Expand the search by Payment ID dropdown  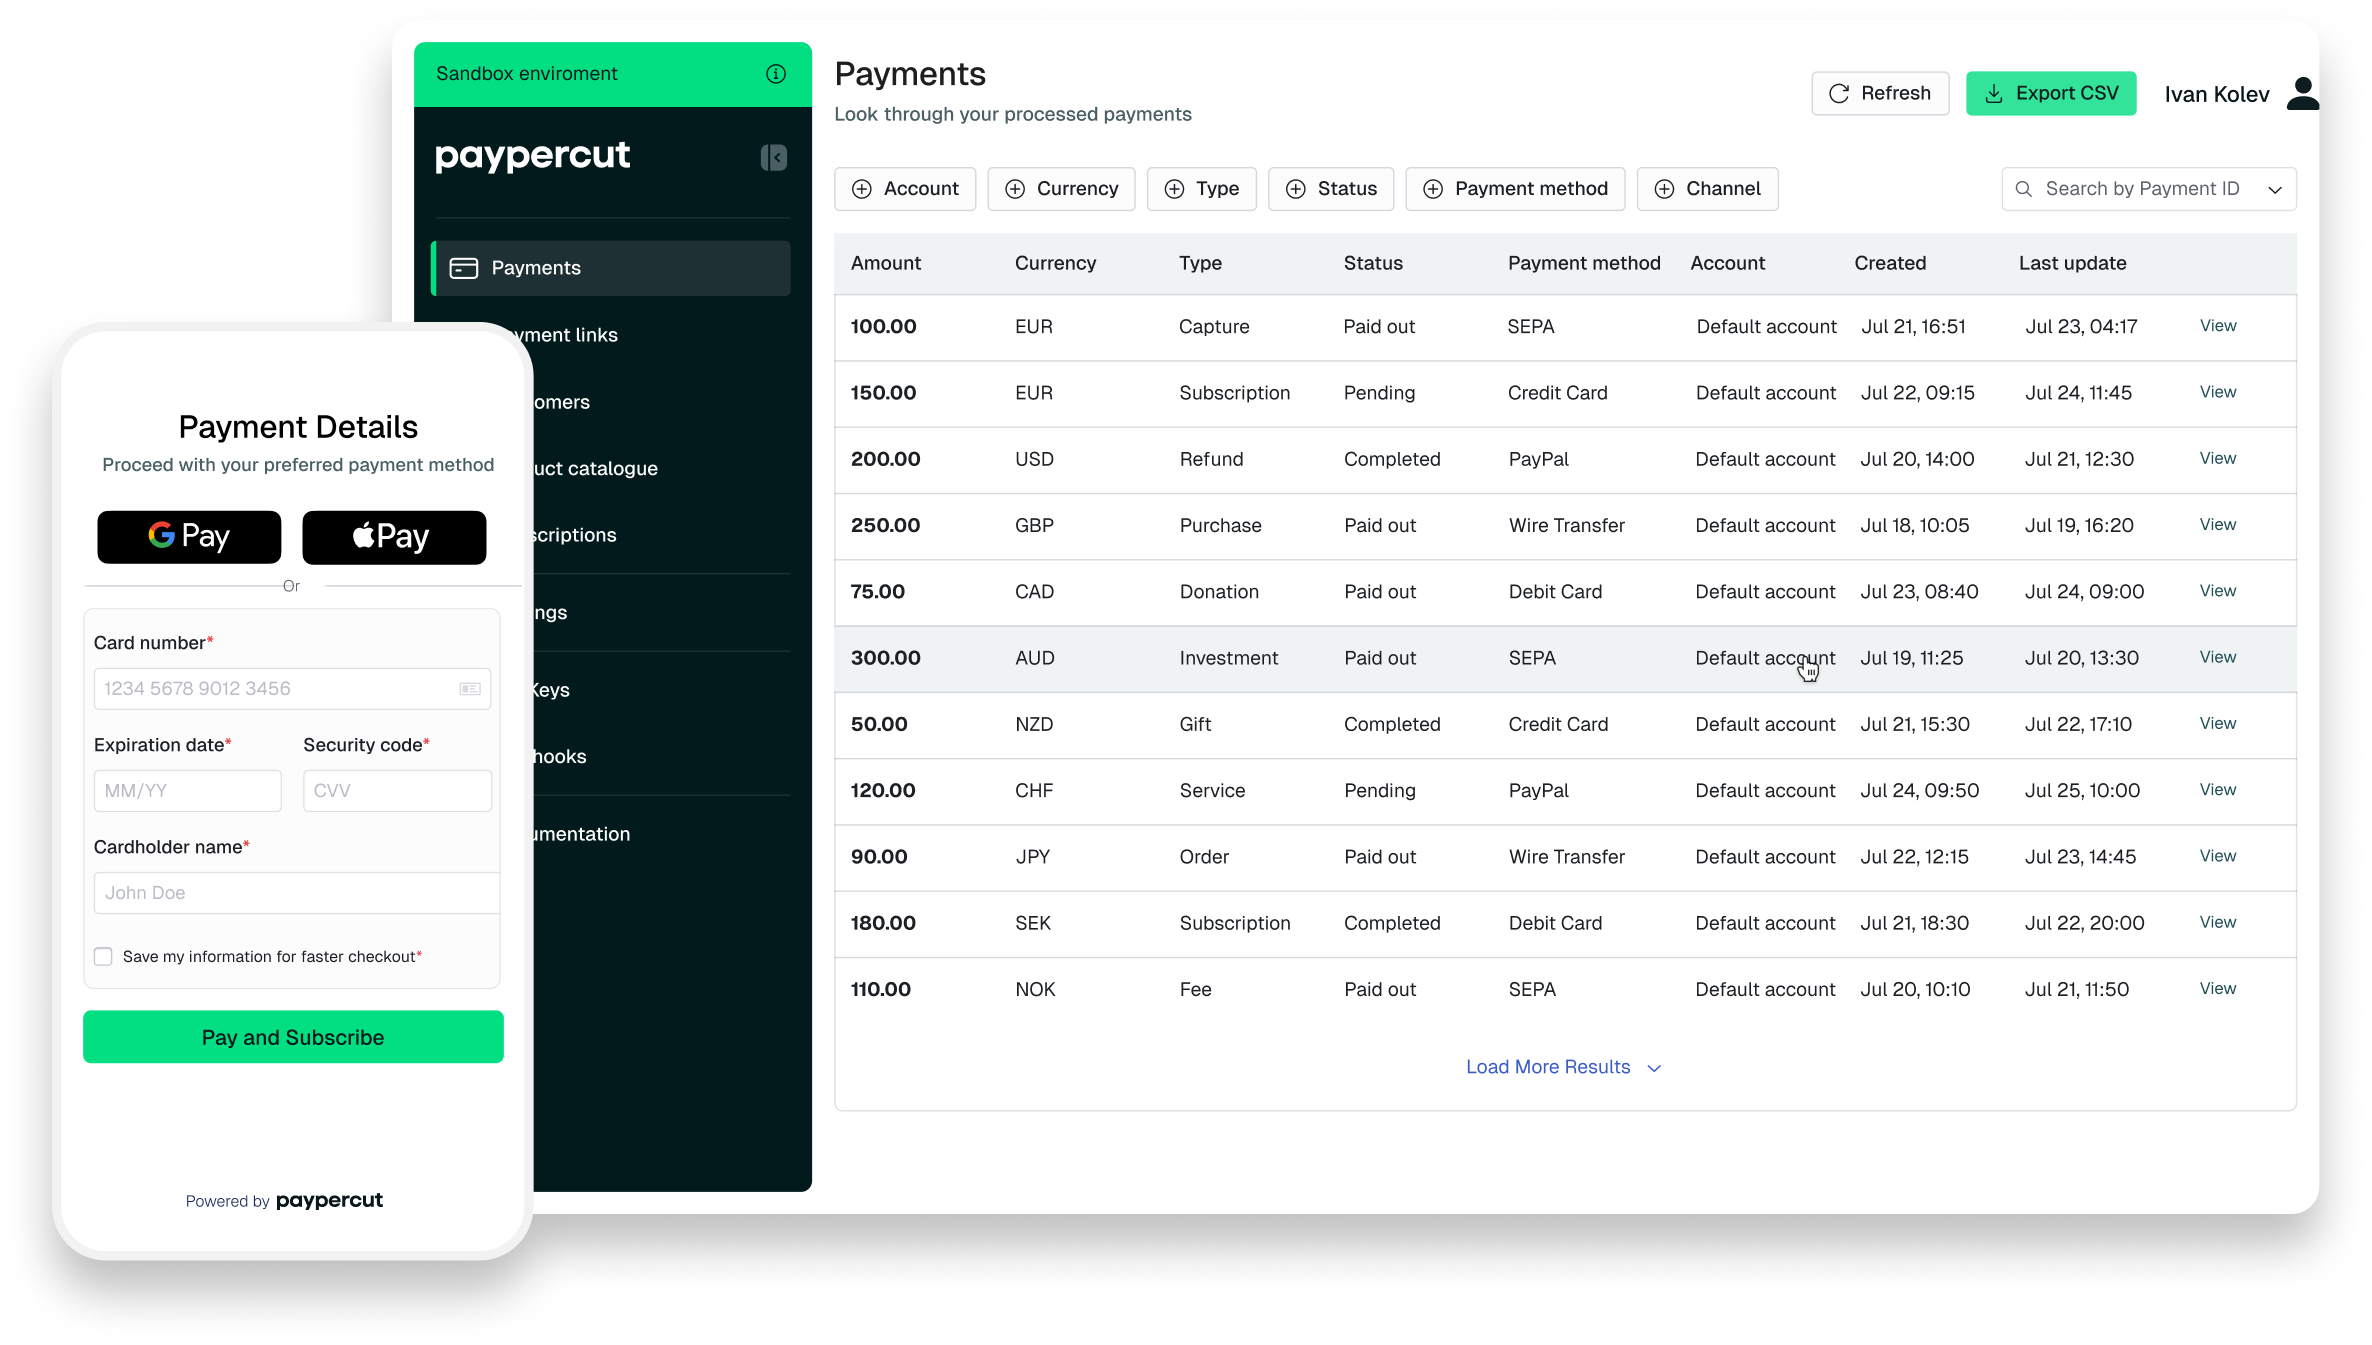point(2275,190)
